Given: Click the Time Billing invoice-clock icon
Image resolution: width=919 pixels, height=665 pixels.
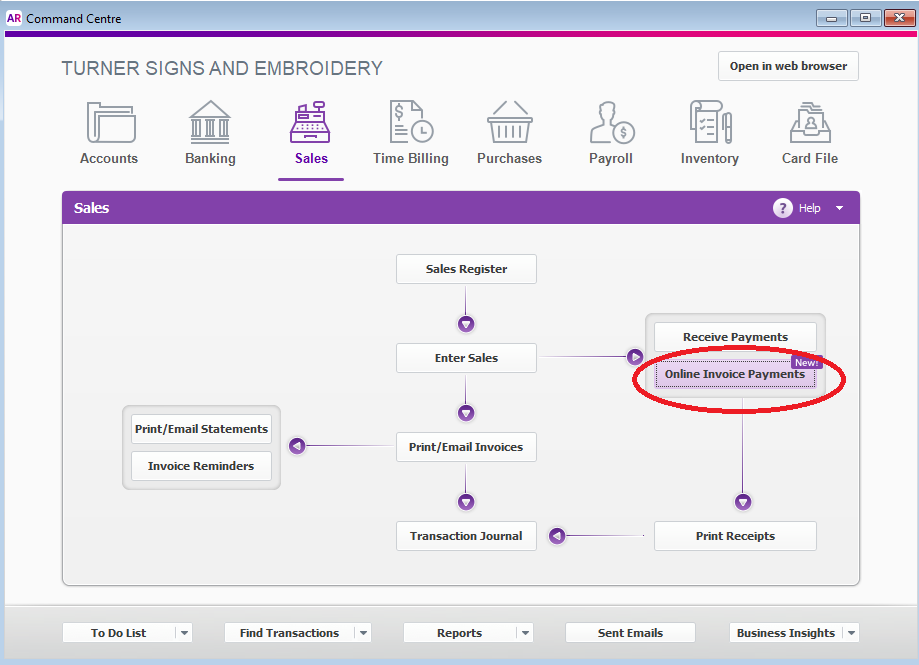Looking at the screenshot, I should (x=410, y=123).
